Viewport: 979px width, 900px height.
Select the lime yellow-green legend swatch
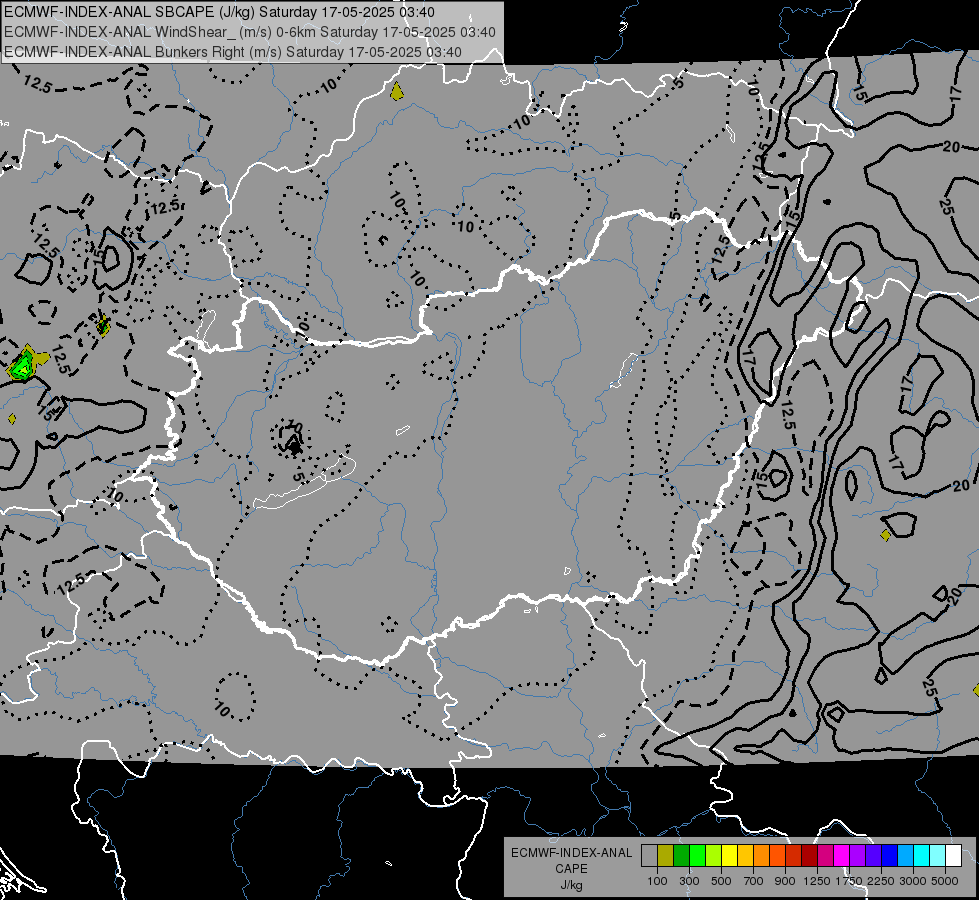point(714,855)
